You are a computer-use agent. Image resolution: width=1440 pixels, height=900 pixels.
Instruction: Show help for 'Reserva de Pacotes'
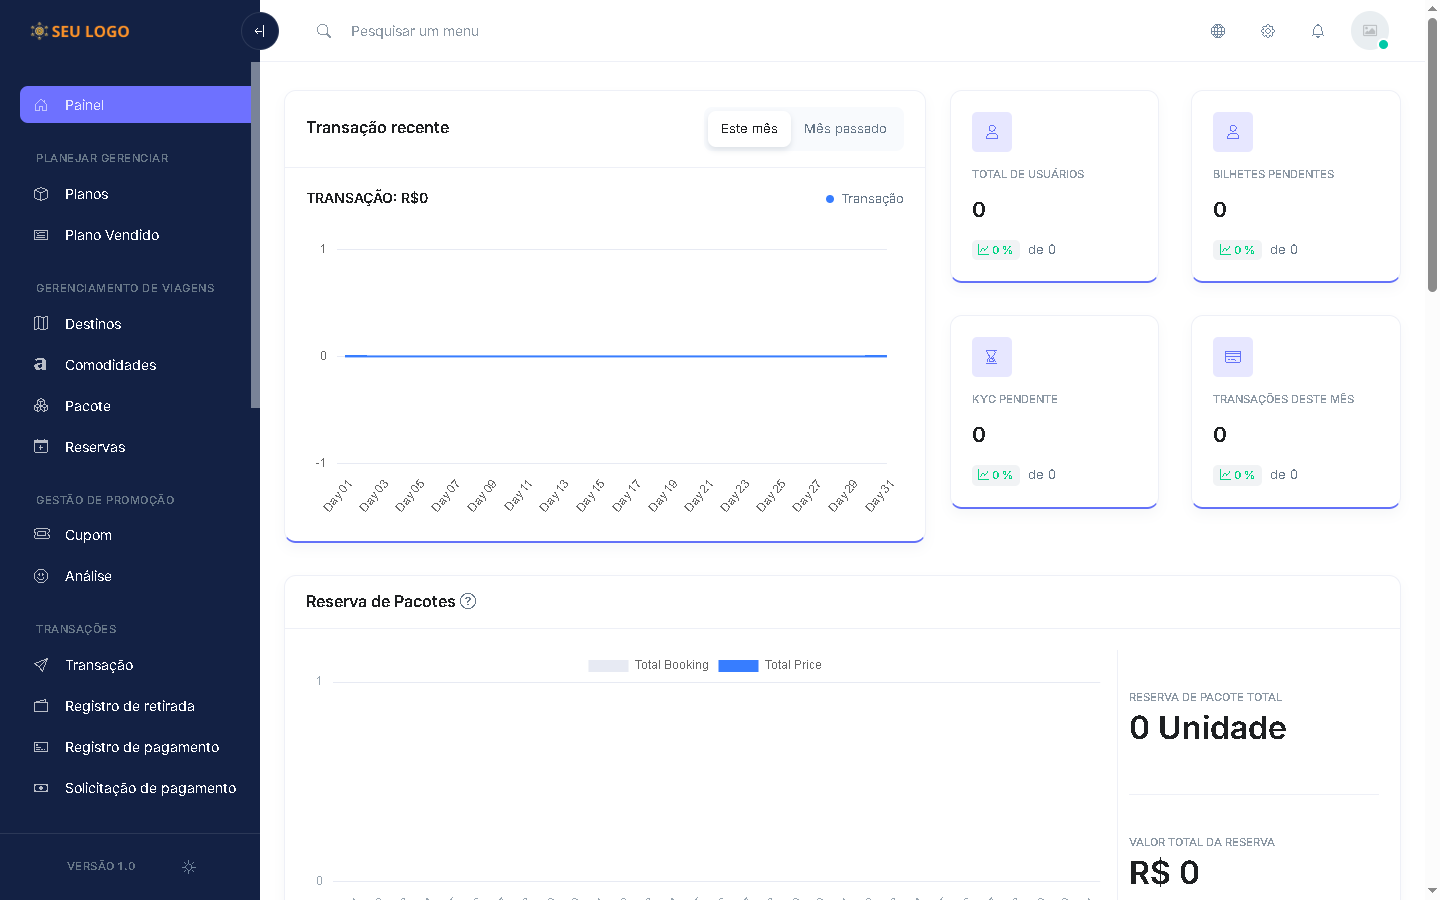pos(468,601)
